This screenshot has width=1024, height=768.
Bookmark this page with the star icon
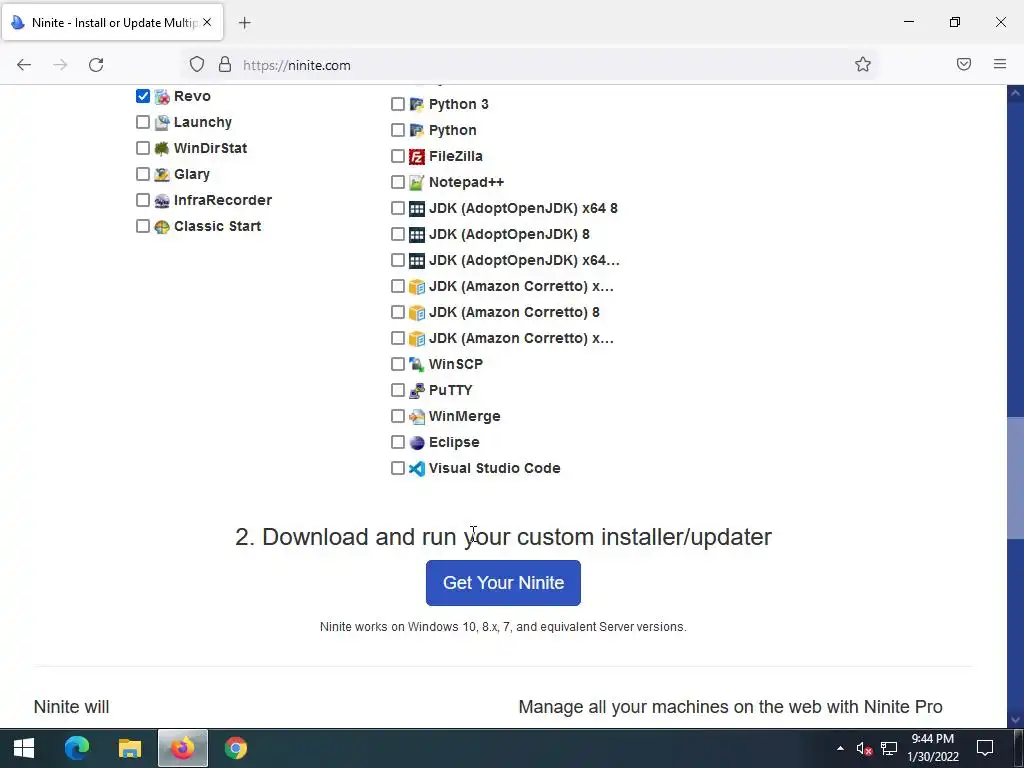(x=863, y=64)
